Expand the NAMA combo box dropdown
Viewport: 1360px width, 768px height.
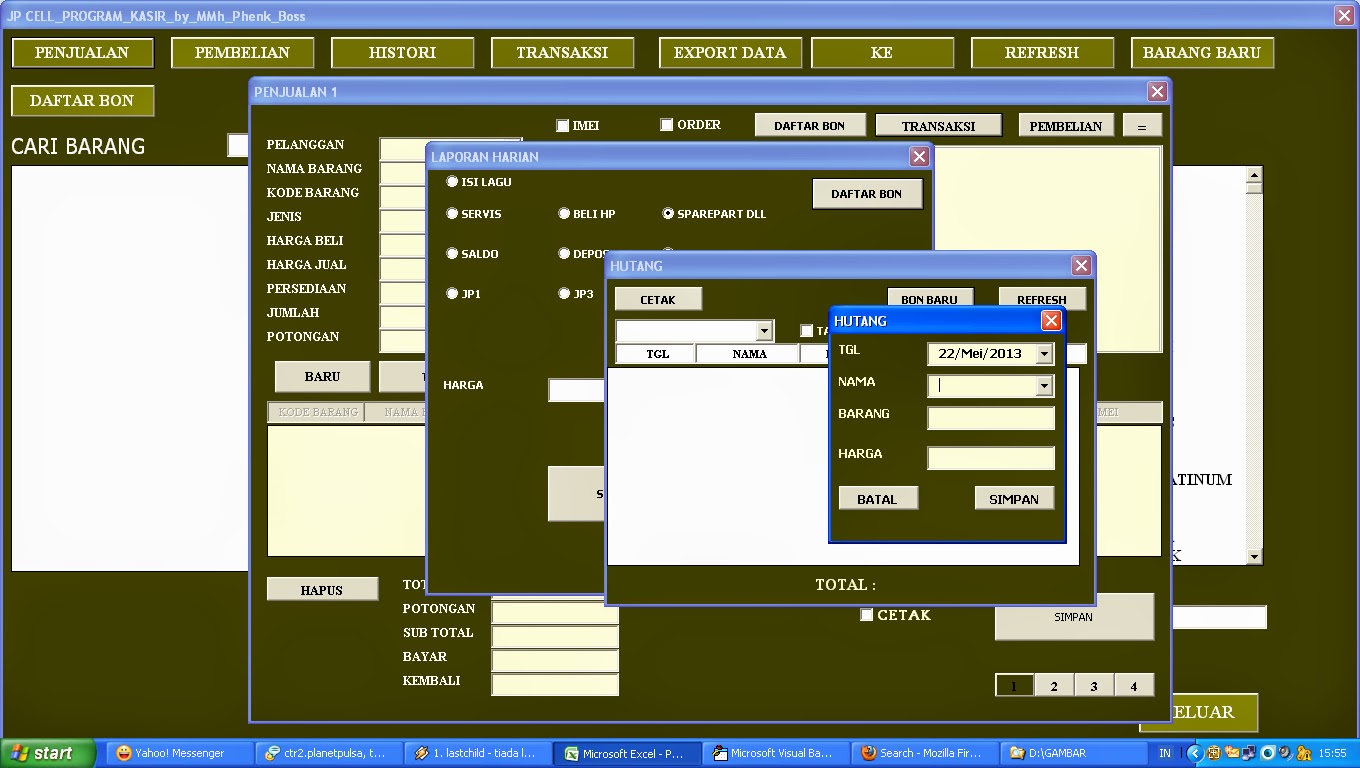click(1044, 385)
